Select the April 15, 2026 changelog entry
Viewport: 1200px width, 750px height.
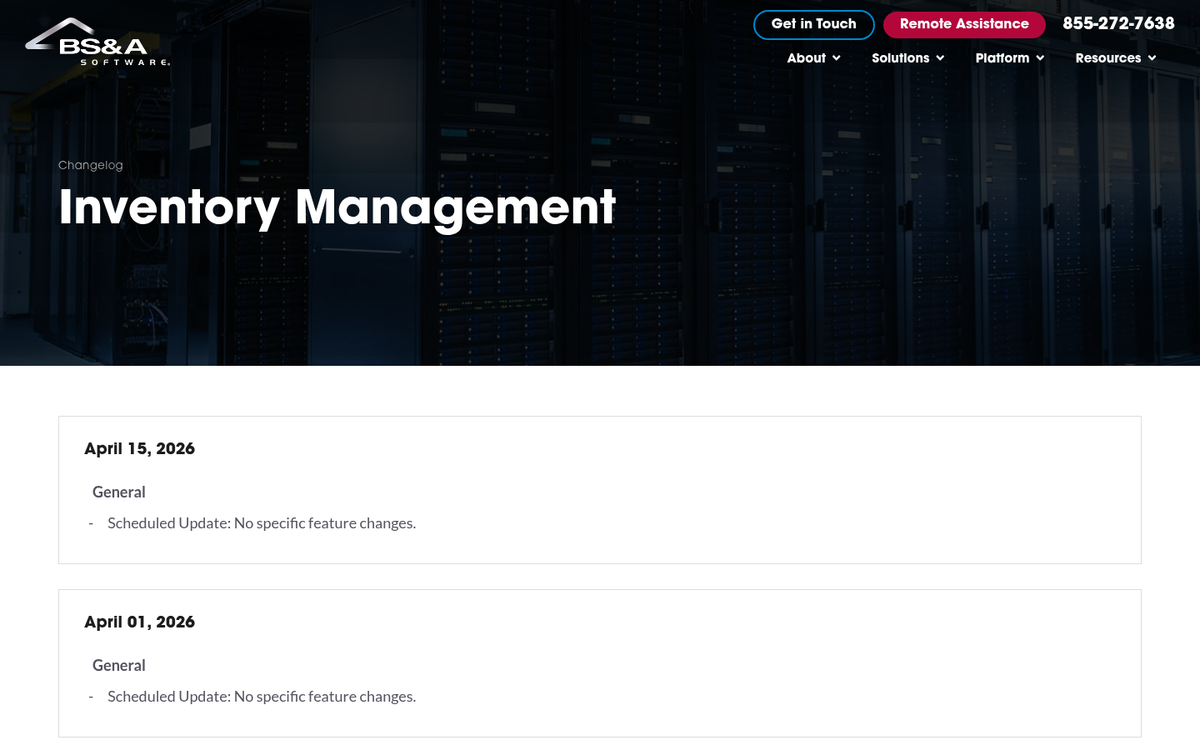(140, 449)
